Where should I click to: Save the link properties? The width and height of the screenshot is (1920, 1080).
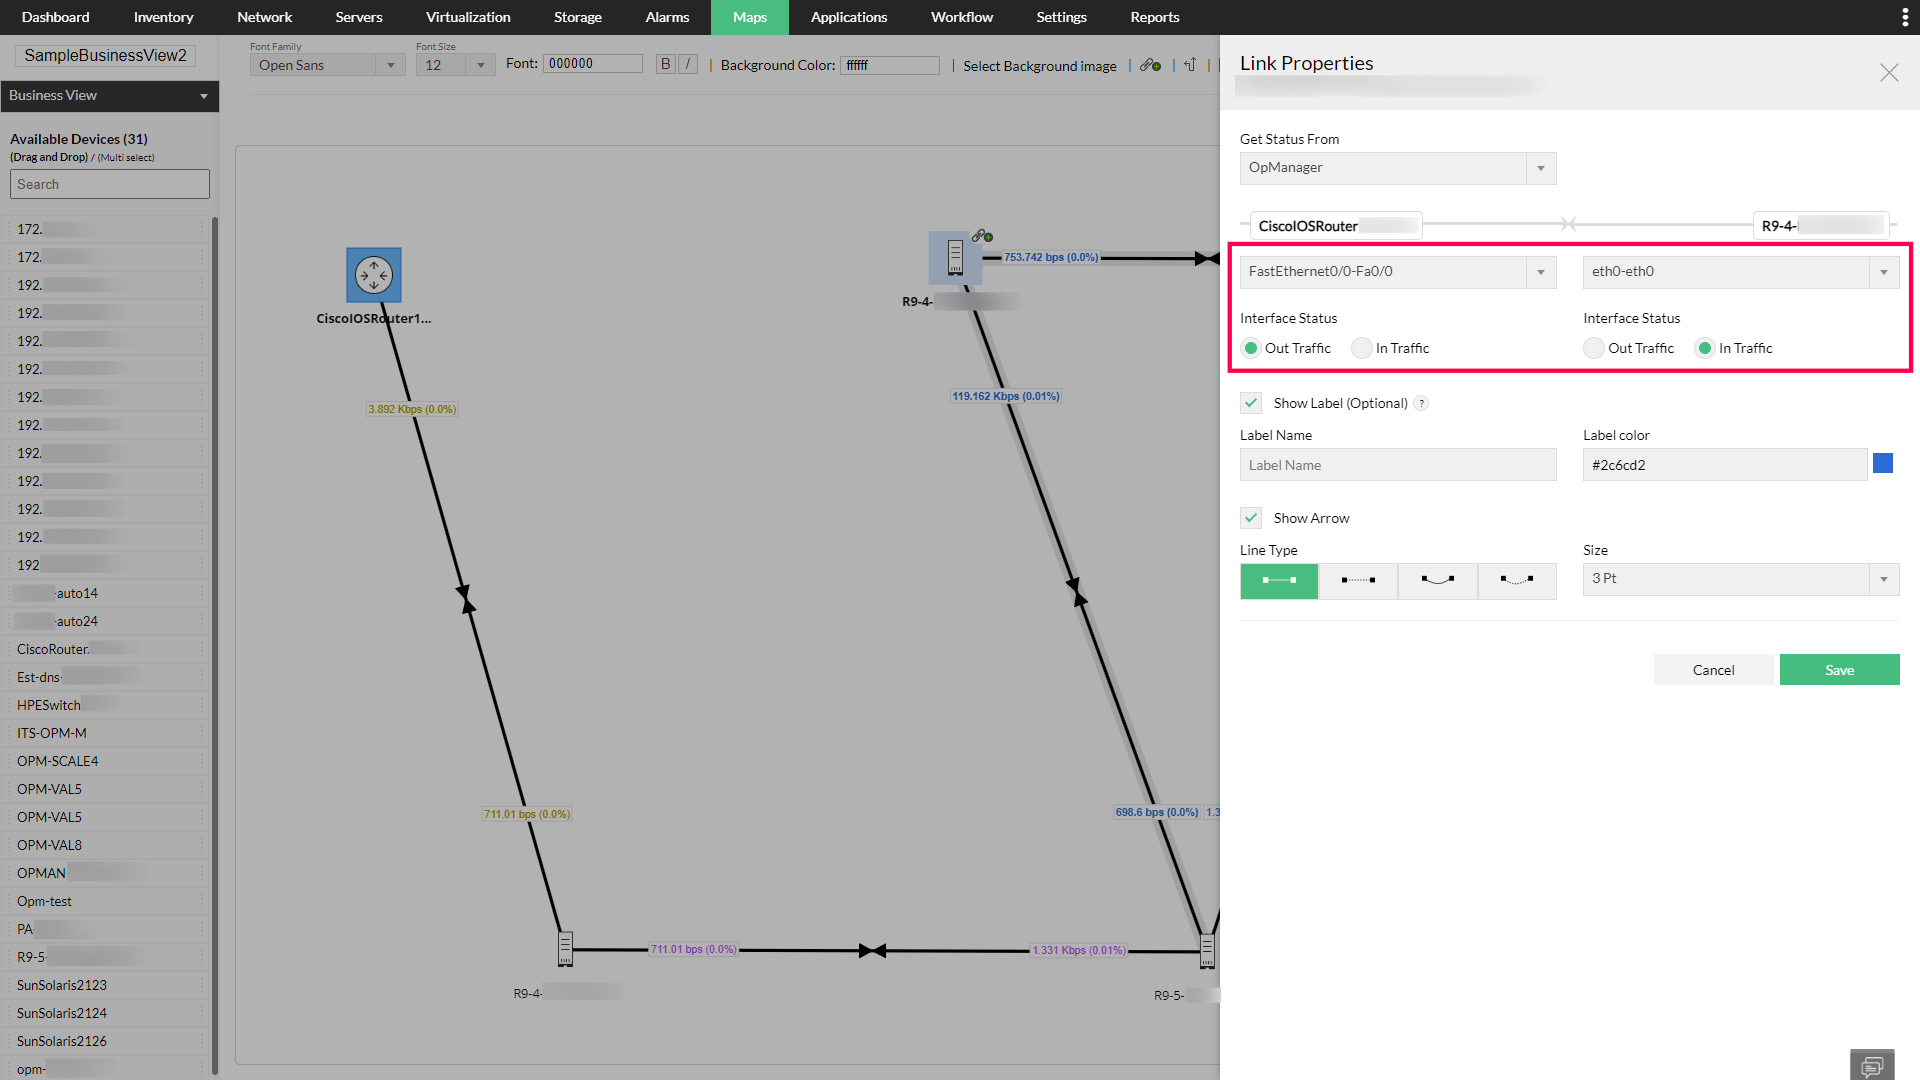point(1839,669)
